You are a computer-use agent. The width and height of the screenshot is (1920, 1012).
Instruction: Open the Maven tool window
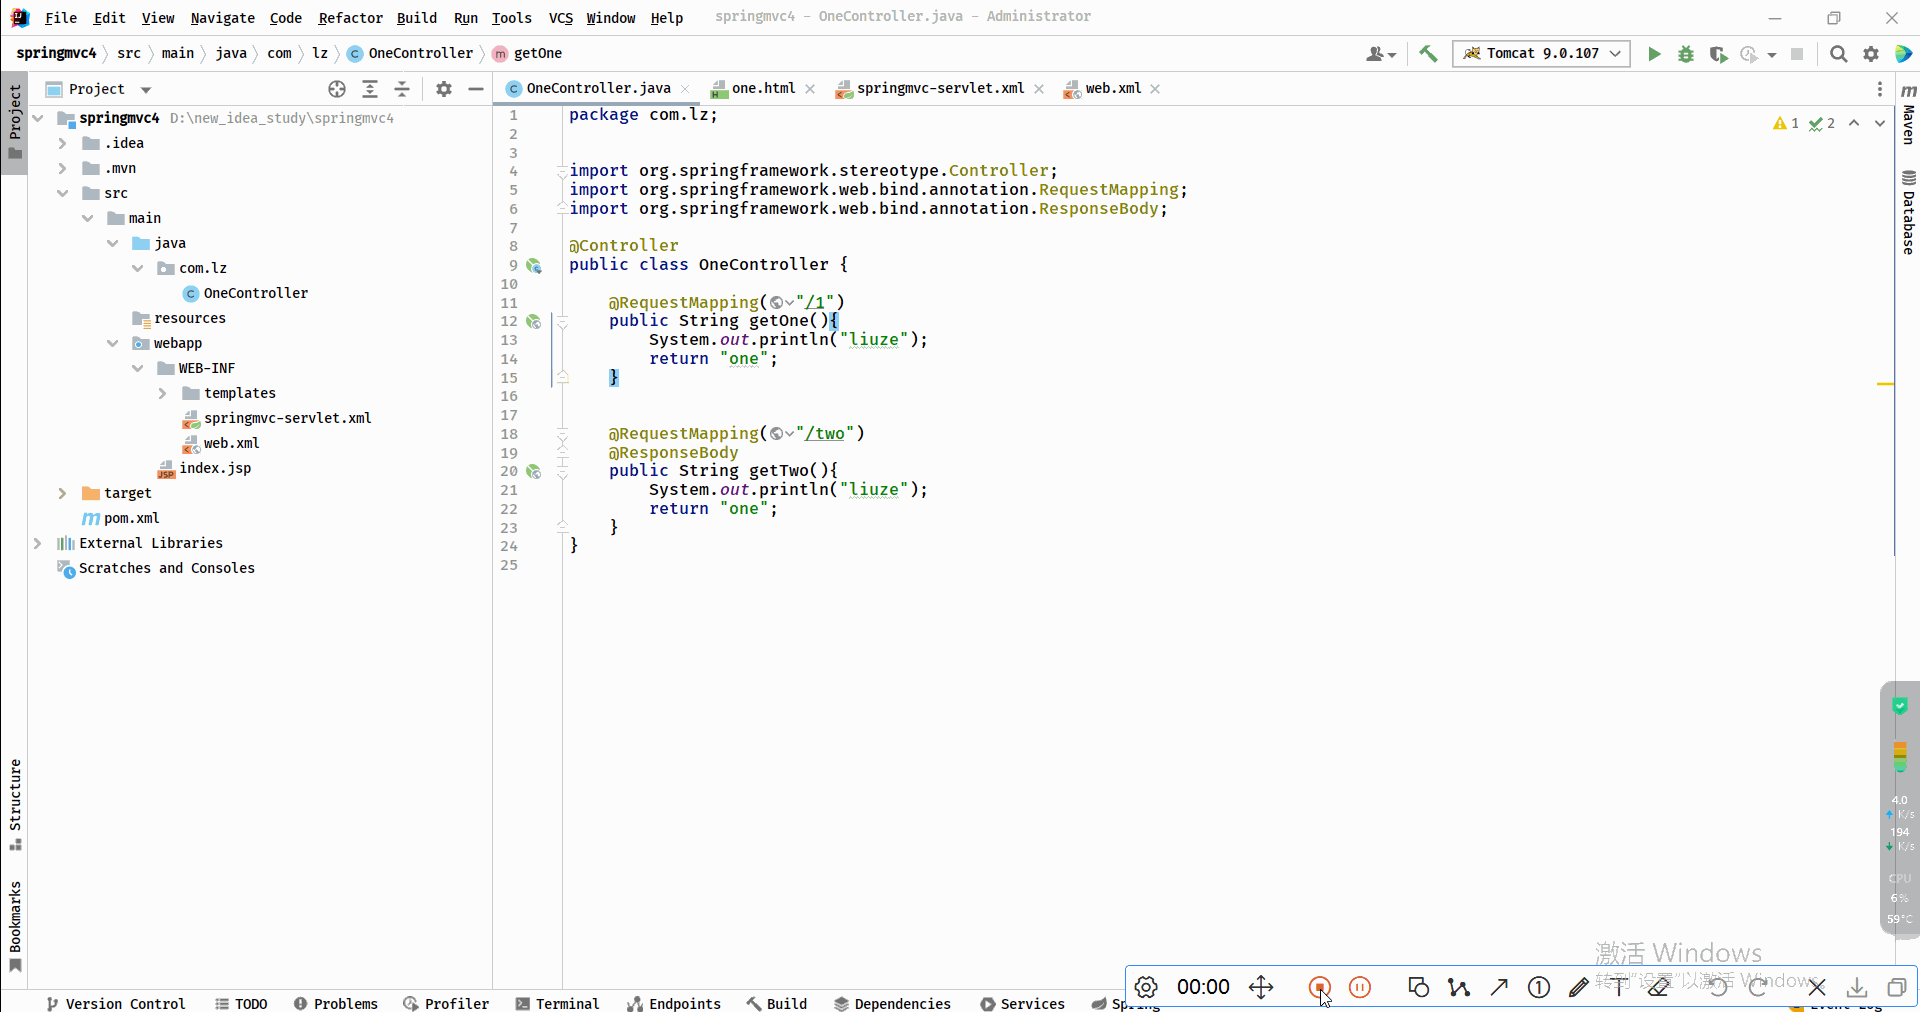click(x=1908, y=114)
